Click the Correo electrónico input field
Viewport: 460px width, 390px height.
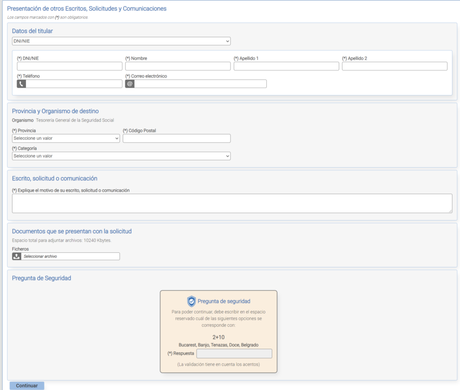click(200, 84)
